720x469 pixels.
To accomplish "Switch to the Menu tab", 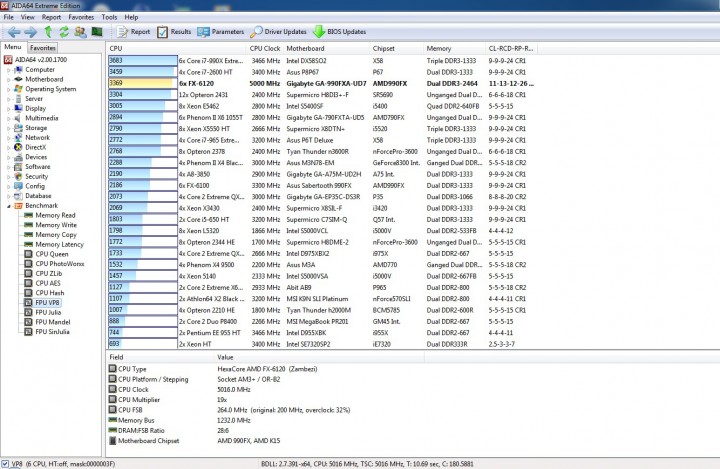I will coord(13,47).
